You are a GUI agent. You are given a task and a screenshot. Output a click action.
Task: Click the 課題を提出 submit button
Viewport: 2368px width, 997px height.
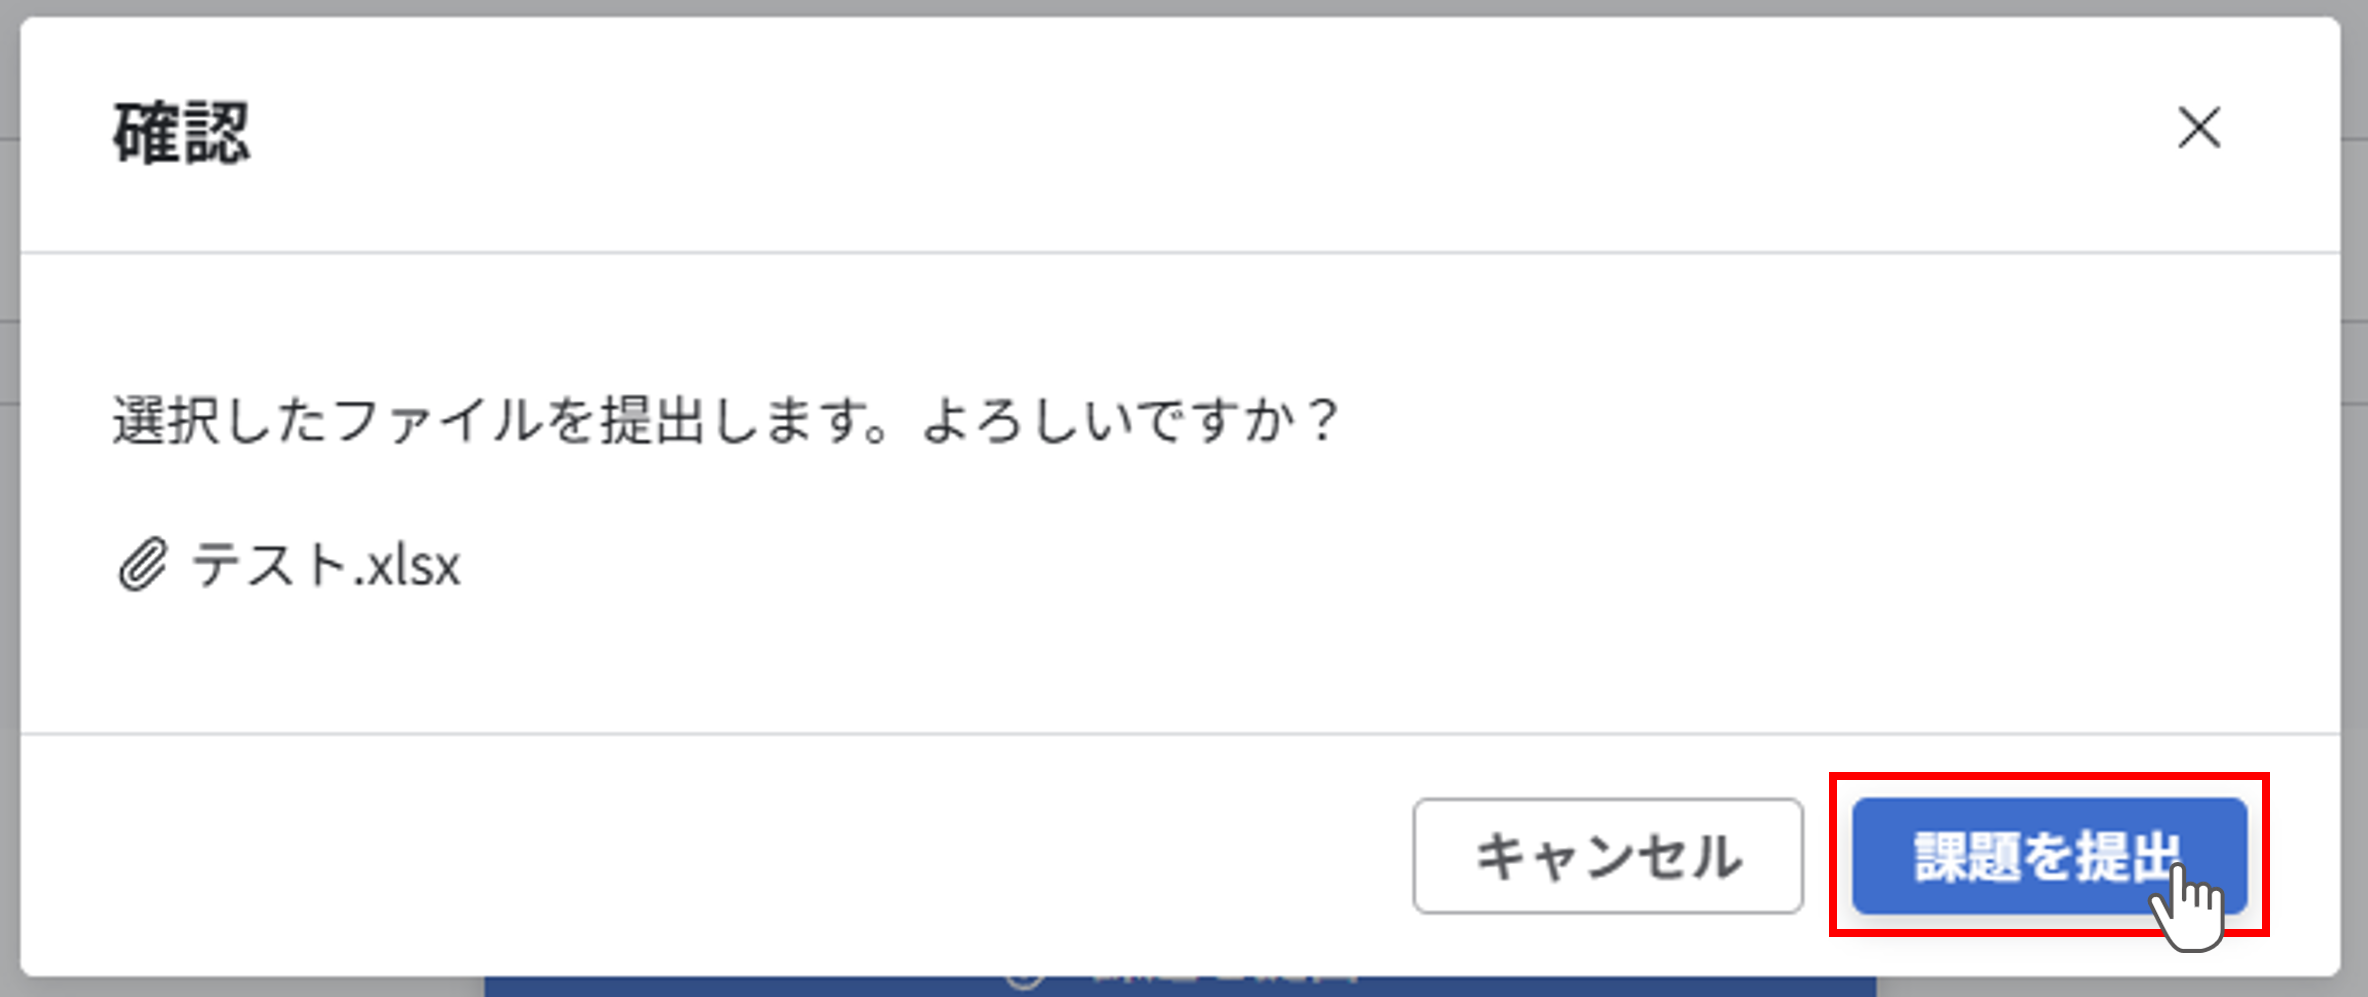2049,856
